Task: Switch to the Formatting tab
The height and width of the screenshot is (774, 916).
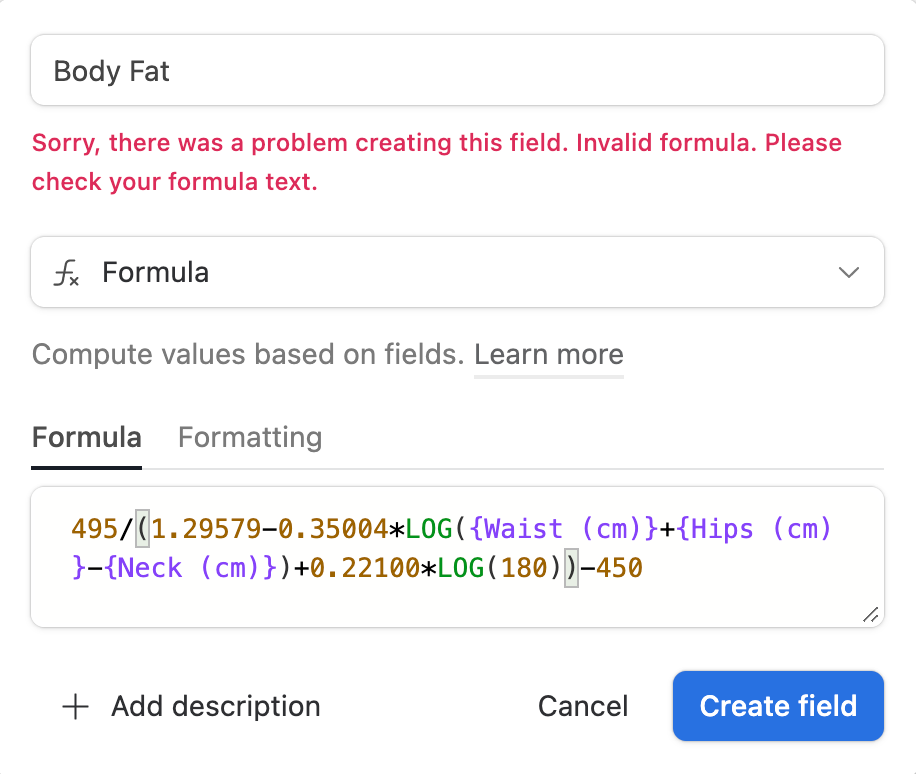Action: [250, 438]
